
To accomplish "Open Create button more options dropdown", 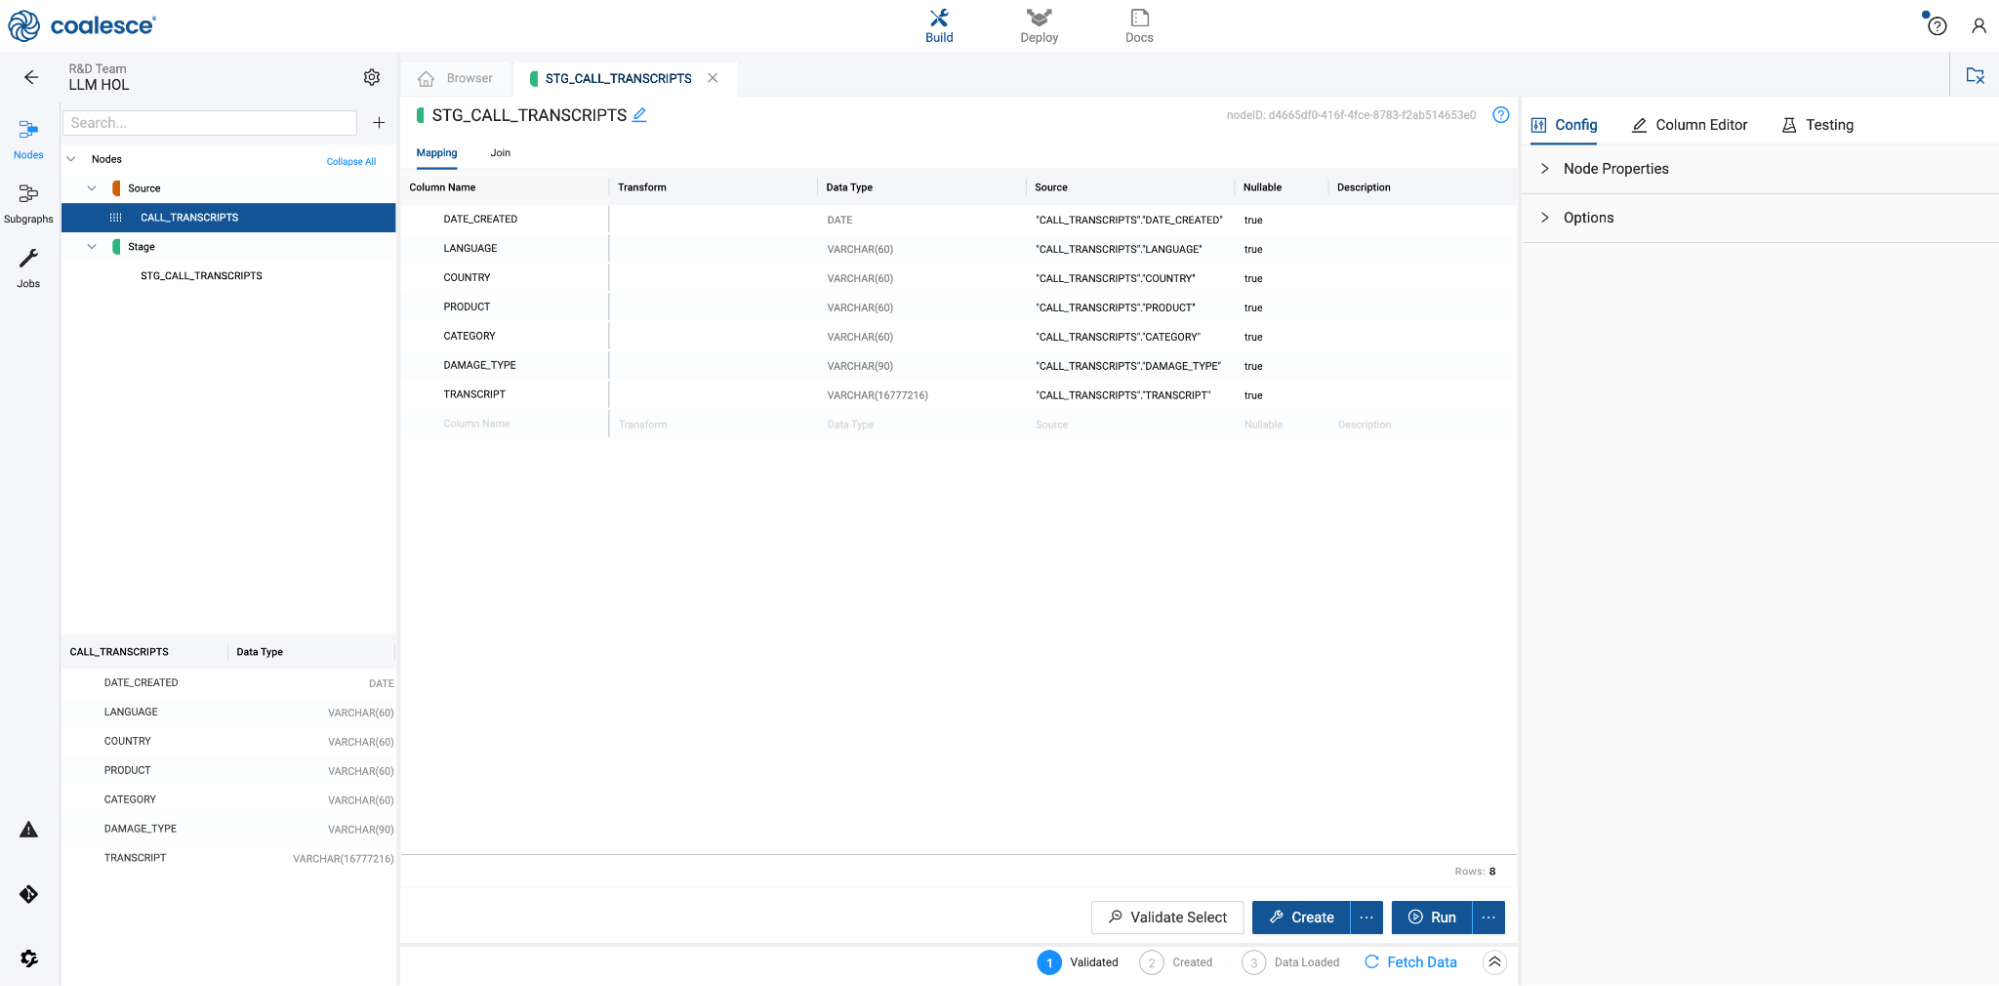I will click(1366, 917).
